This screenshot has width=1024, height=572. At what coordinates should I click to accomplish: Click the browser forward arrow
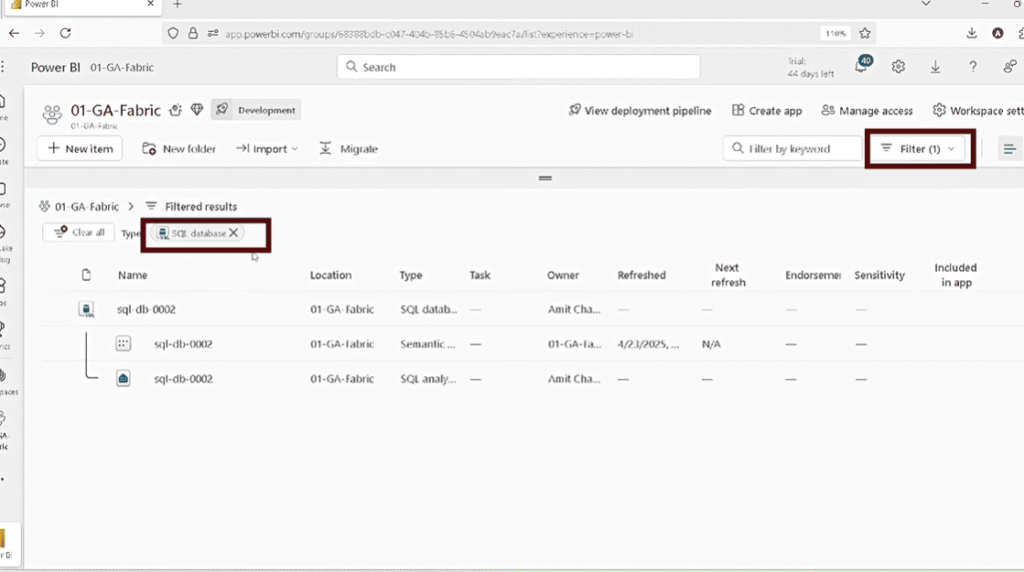[x=39, y=33]
